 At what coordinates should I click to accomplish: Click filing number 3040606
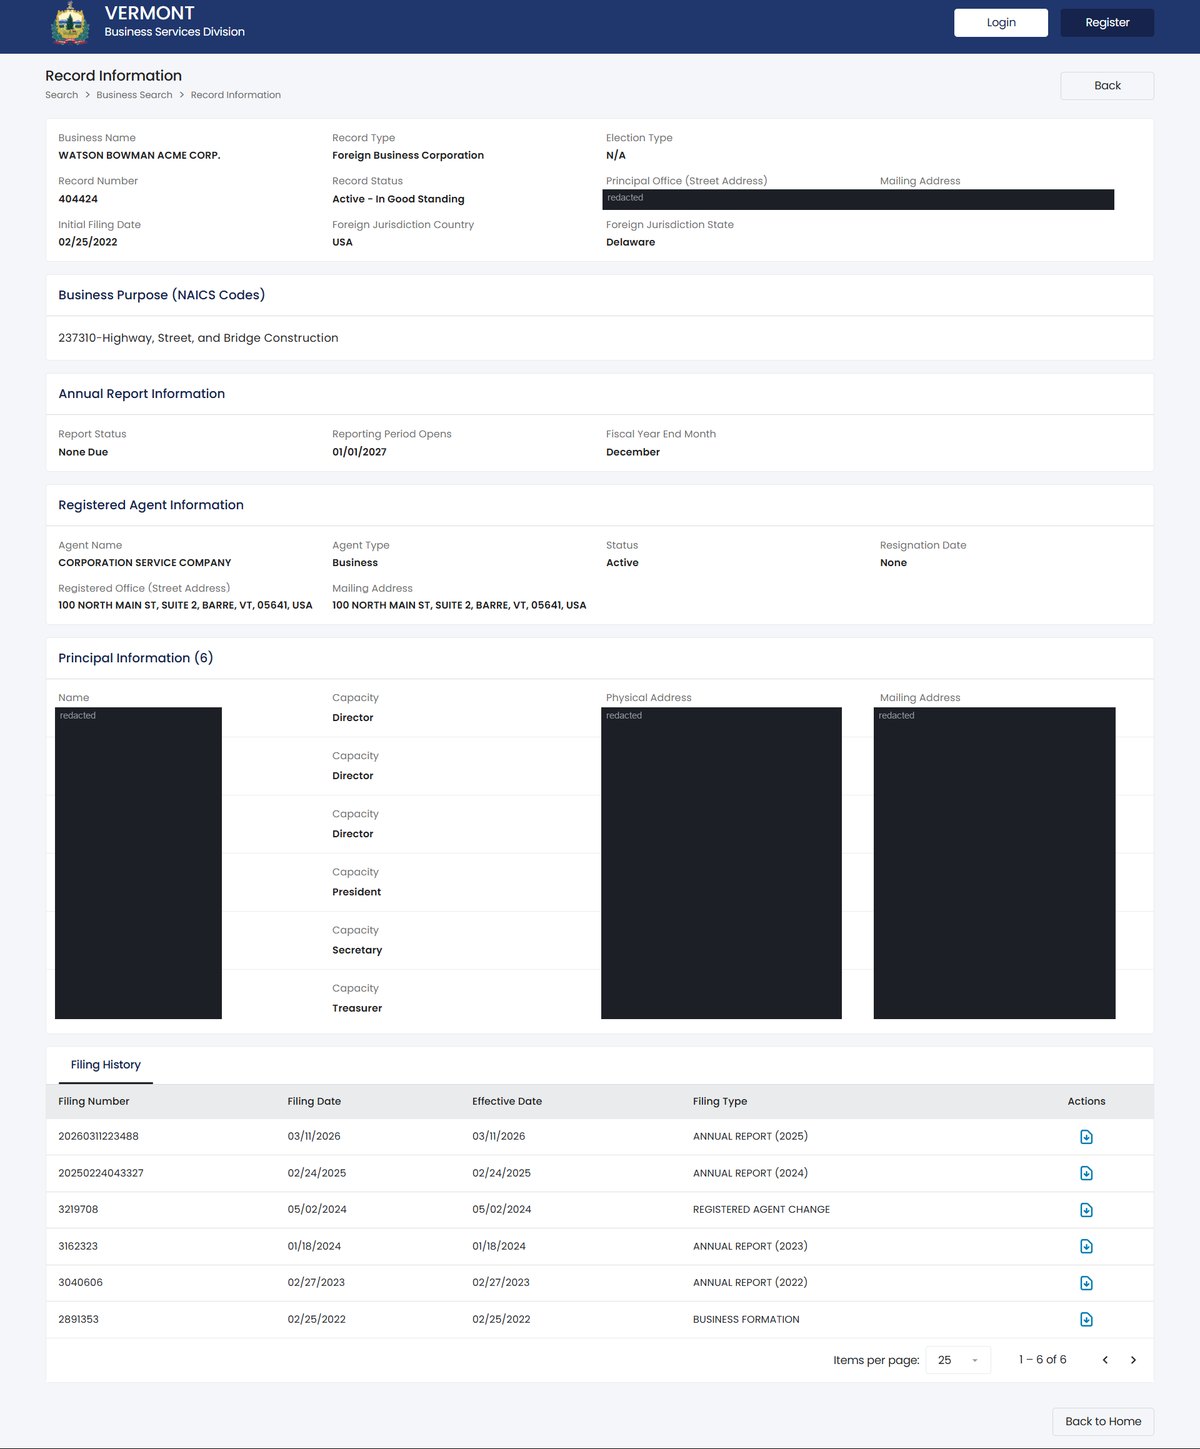point(80,1282)
